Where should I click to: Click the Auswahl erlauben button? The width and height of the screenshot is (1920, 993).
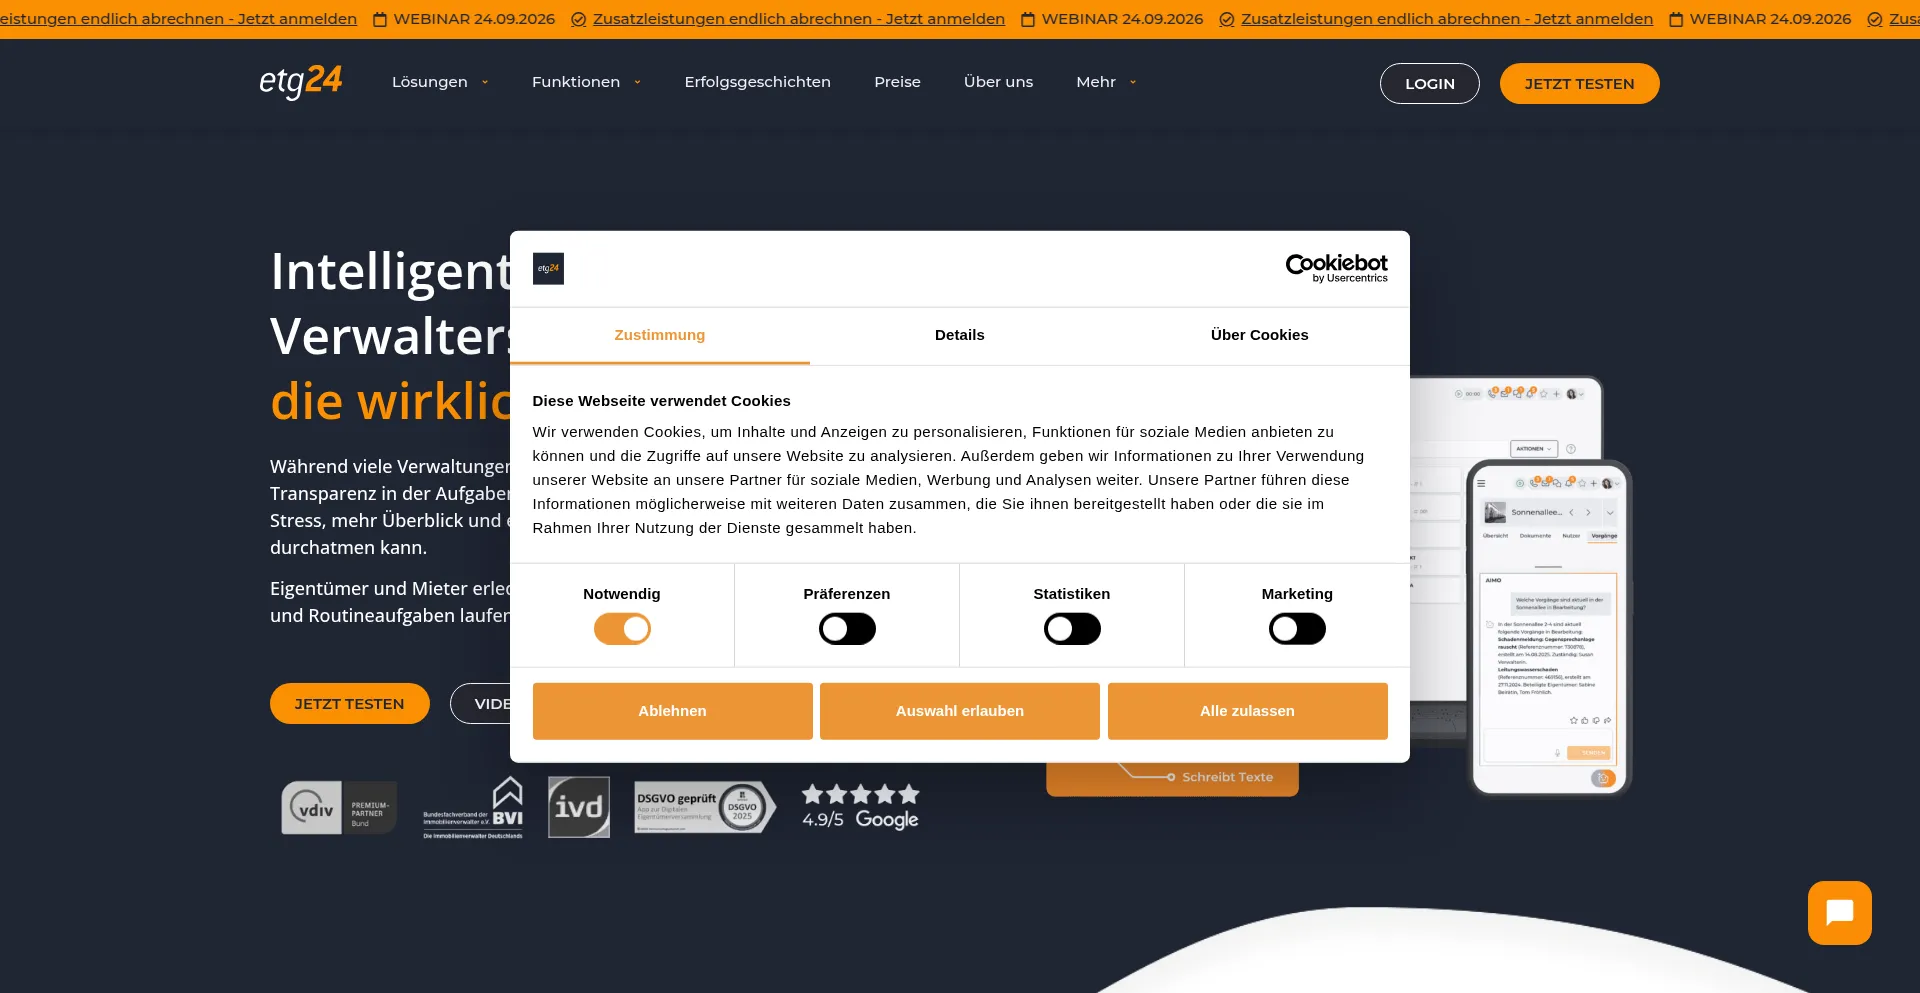tap(960, 711)
